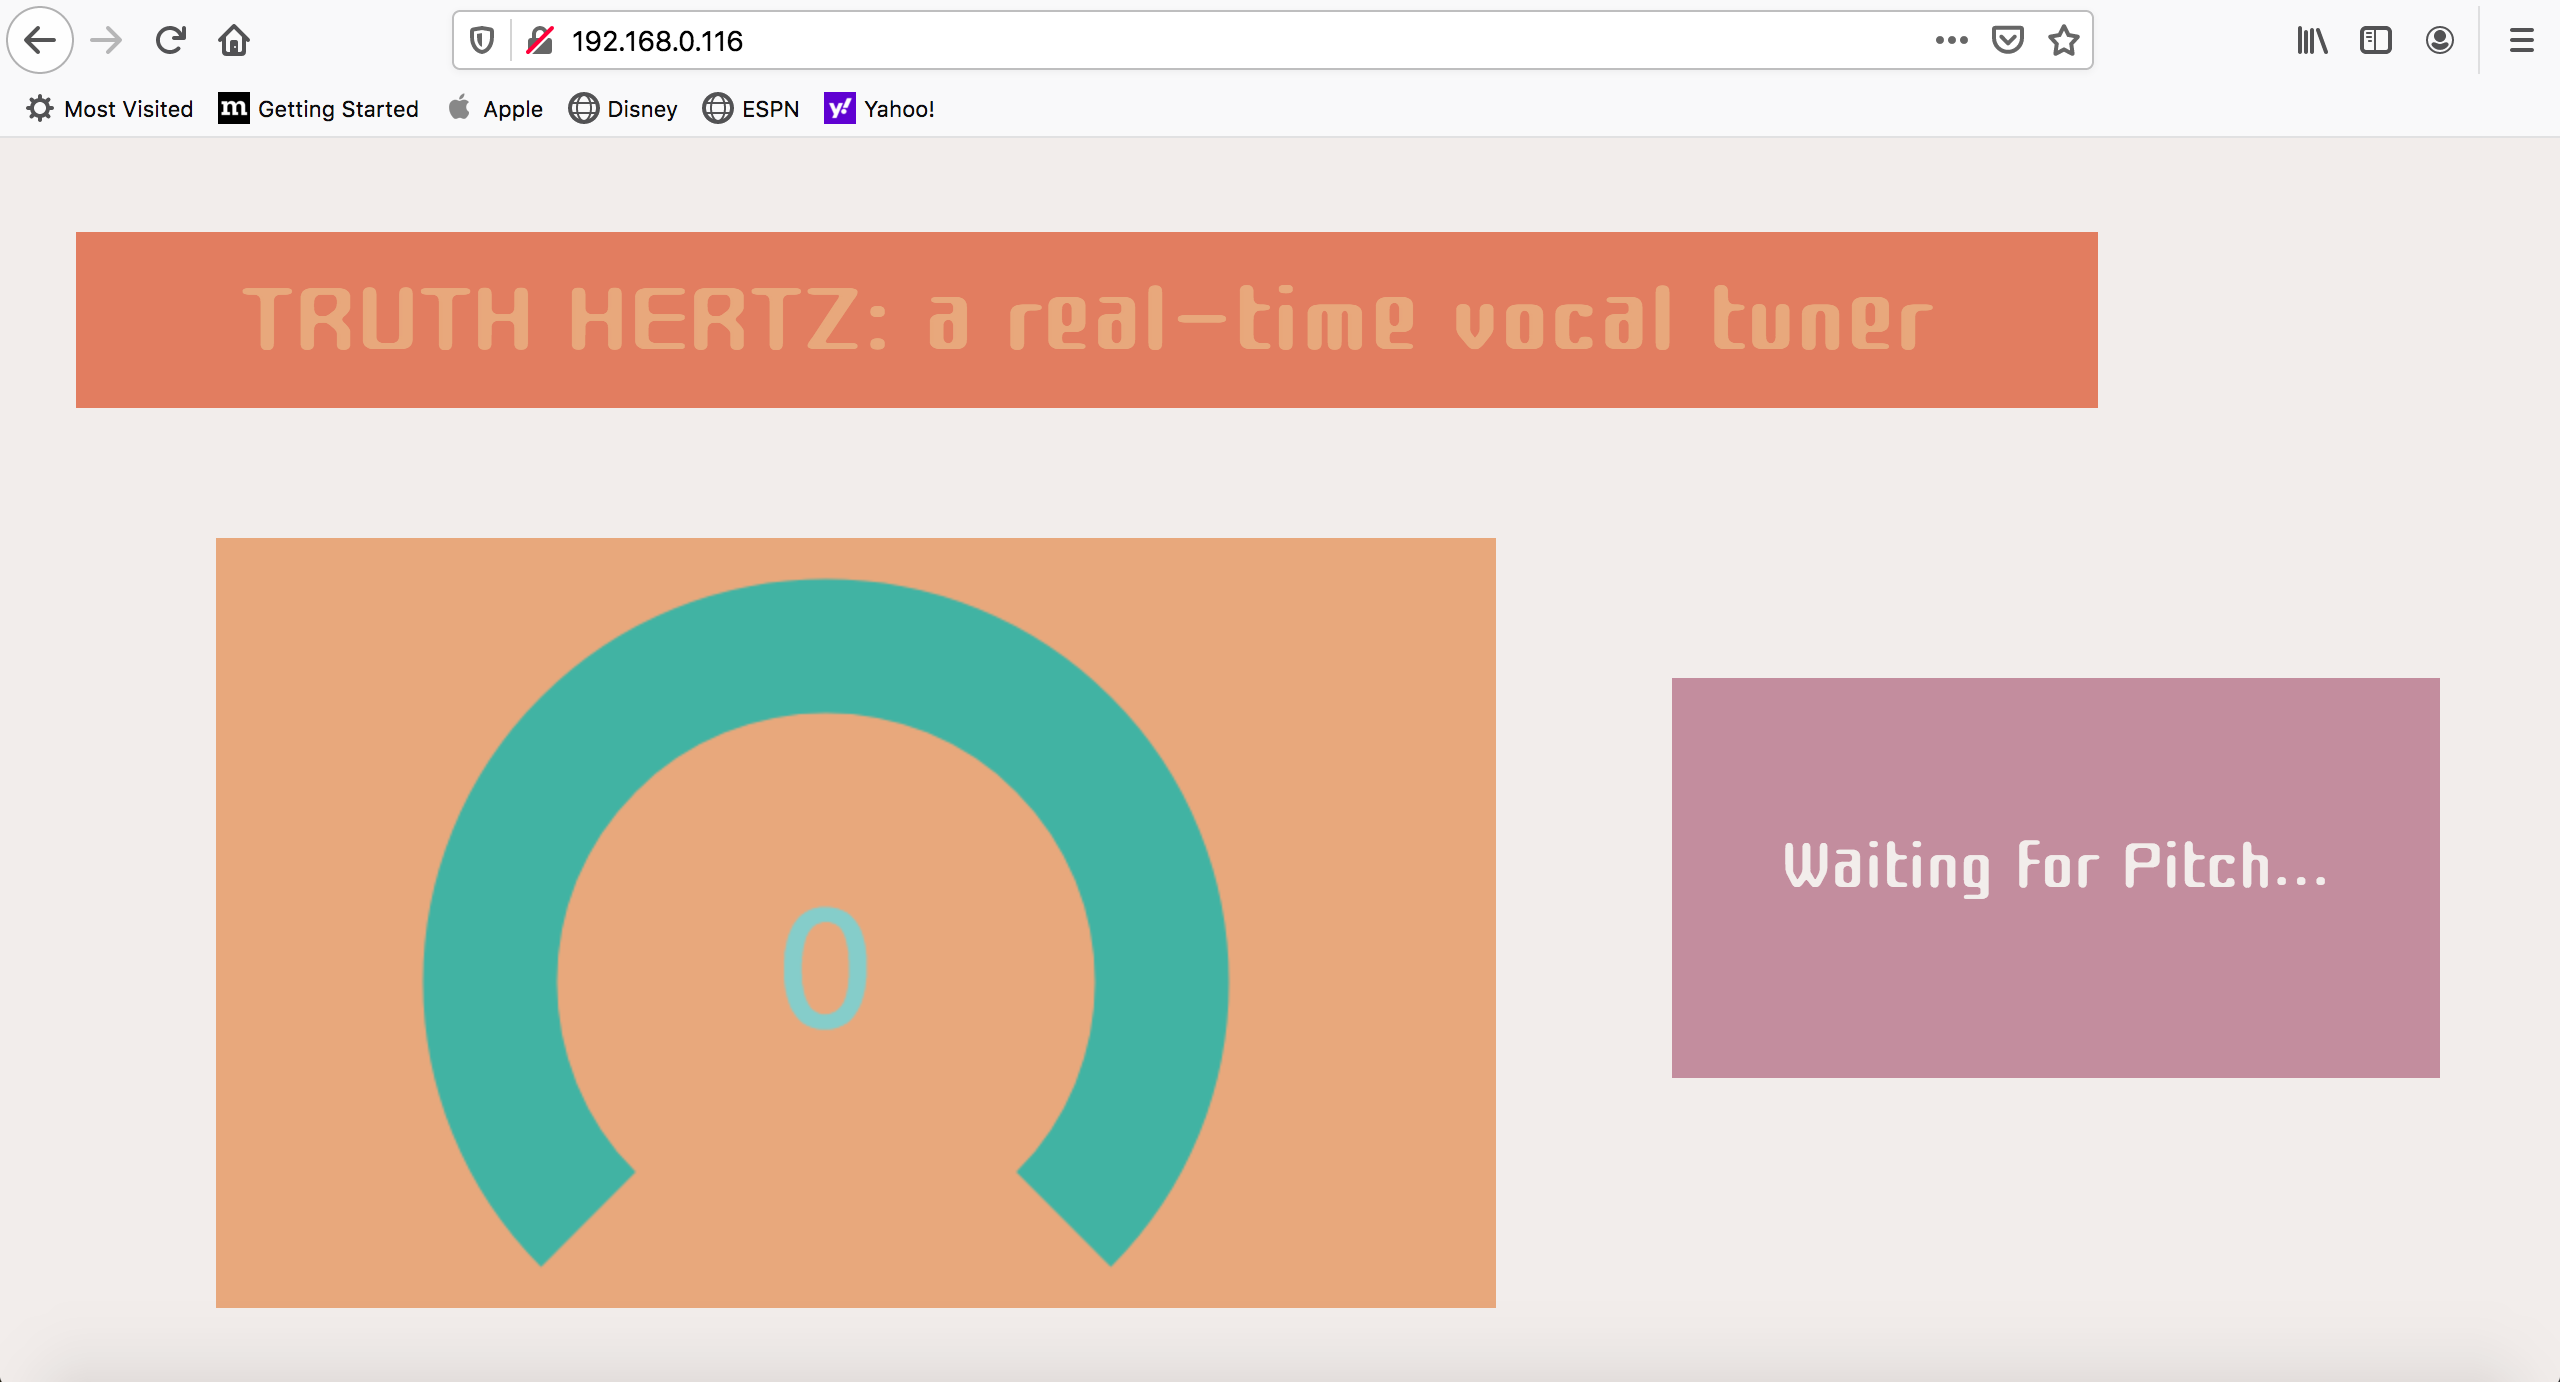The height and width of the screenshot is (1382, 2560).
Task: Open the Apple bookmark
Action: [496, 109]
